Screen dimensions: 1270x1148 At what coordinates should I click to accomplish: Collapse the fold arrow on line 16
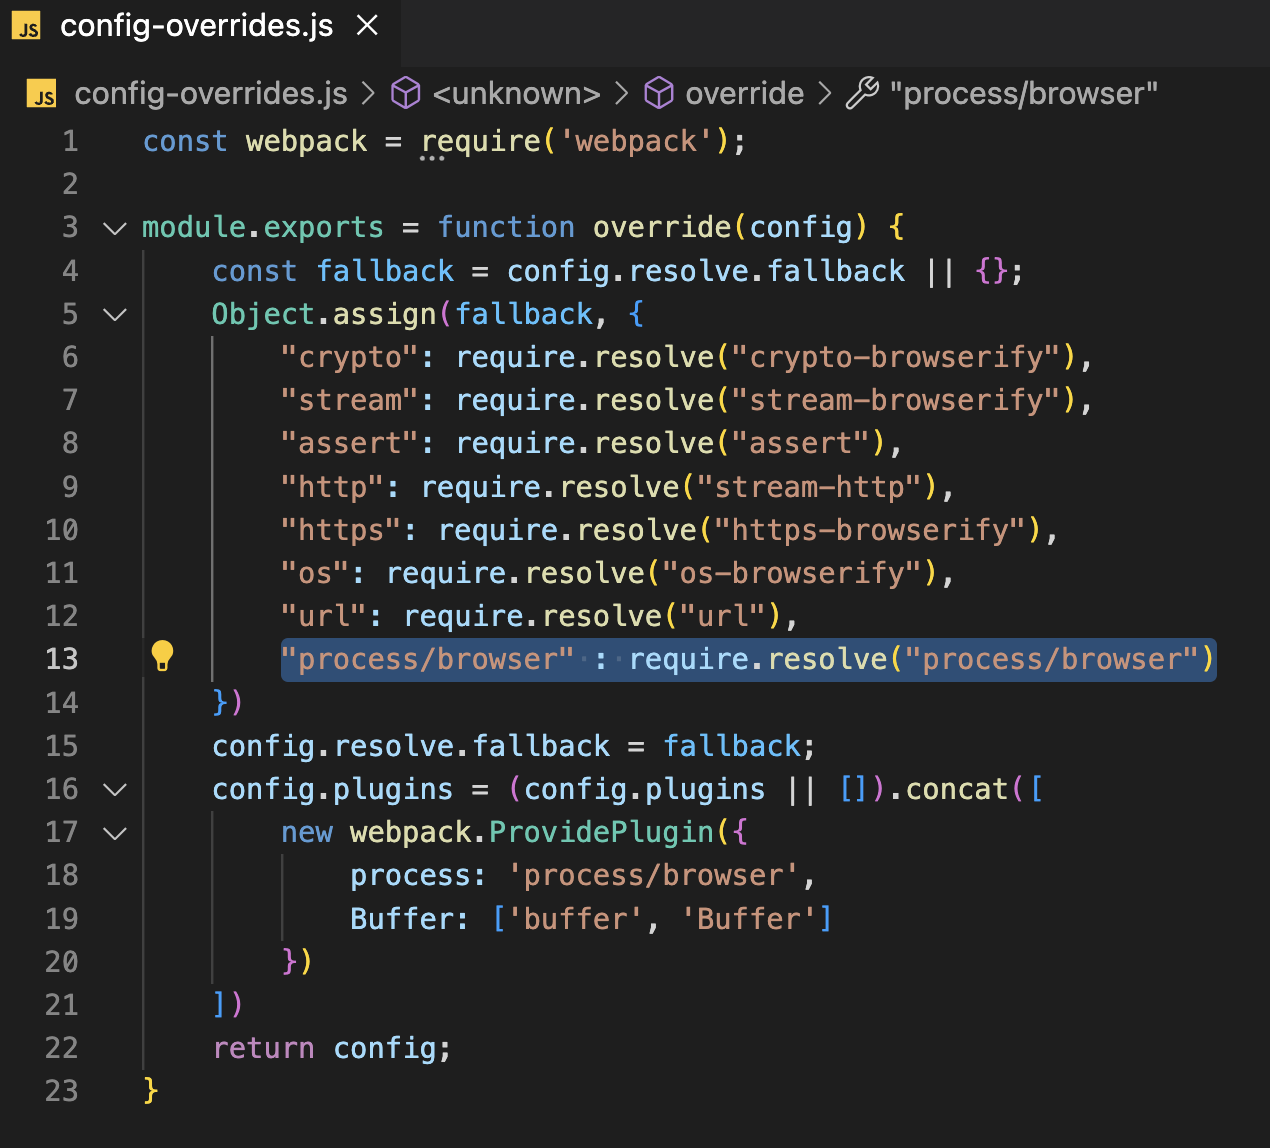(x=115, y=789)
